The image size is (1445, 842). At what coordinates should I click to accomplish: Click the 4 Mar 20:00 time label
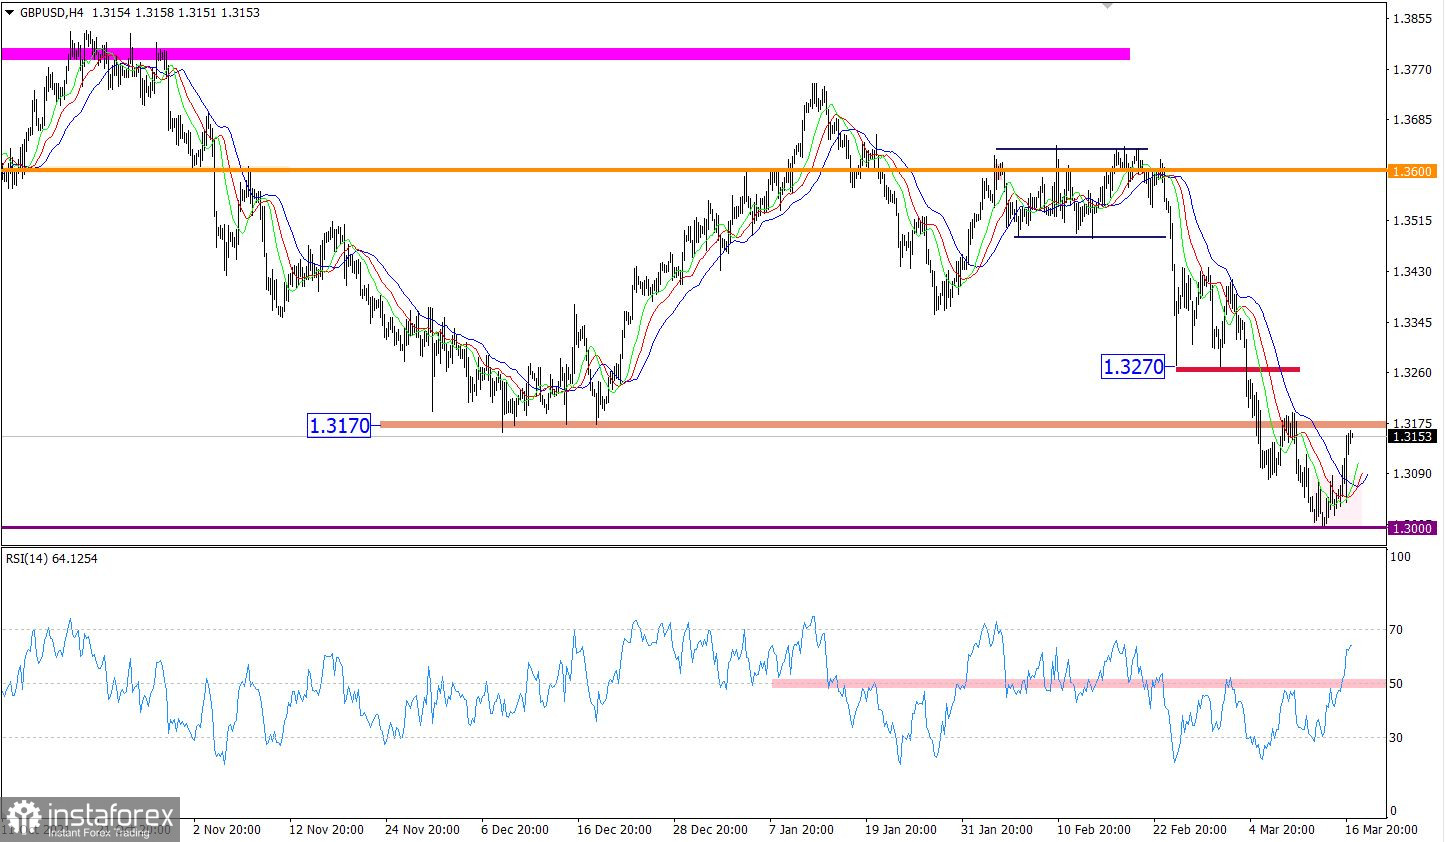(x=1283, y=830)
